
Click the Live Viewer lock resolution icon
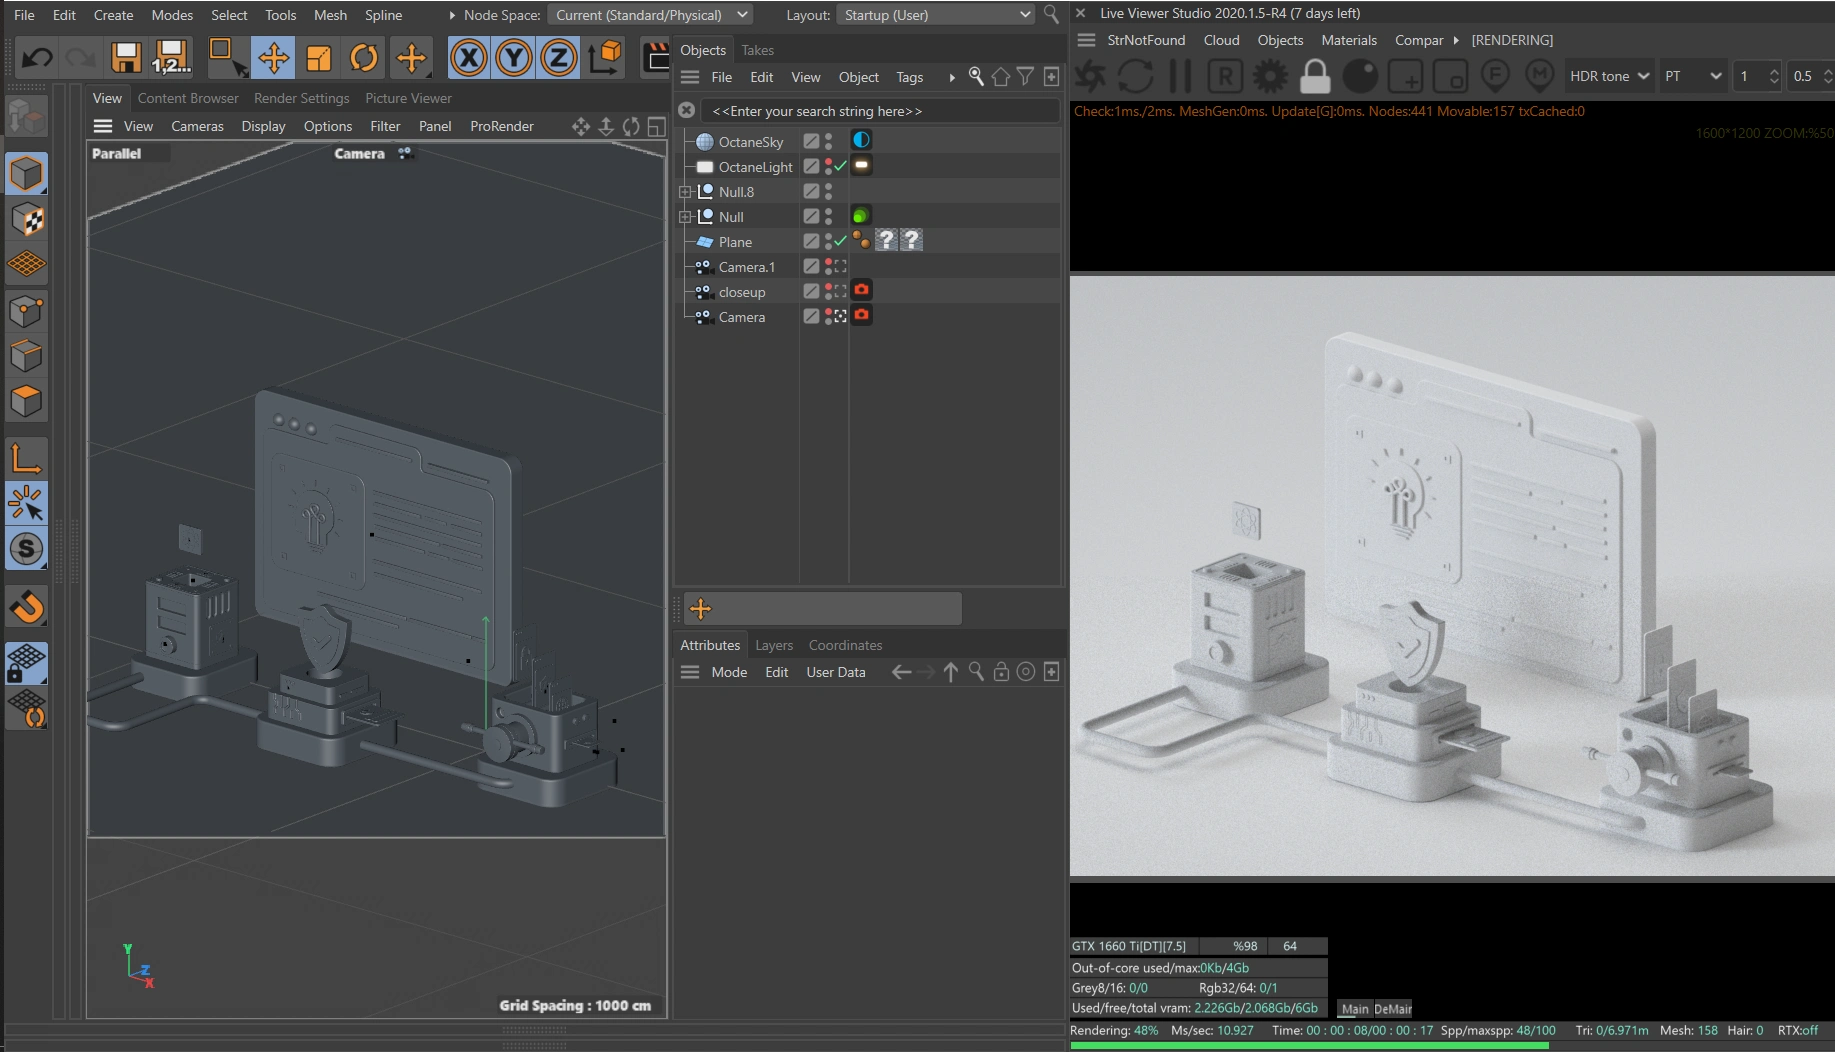pos(1315,76)
